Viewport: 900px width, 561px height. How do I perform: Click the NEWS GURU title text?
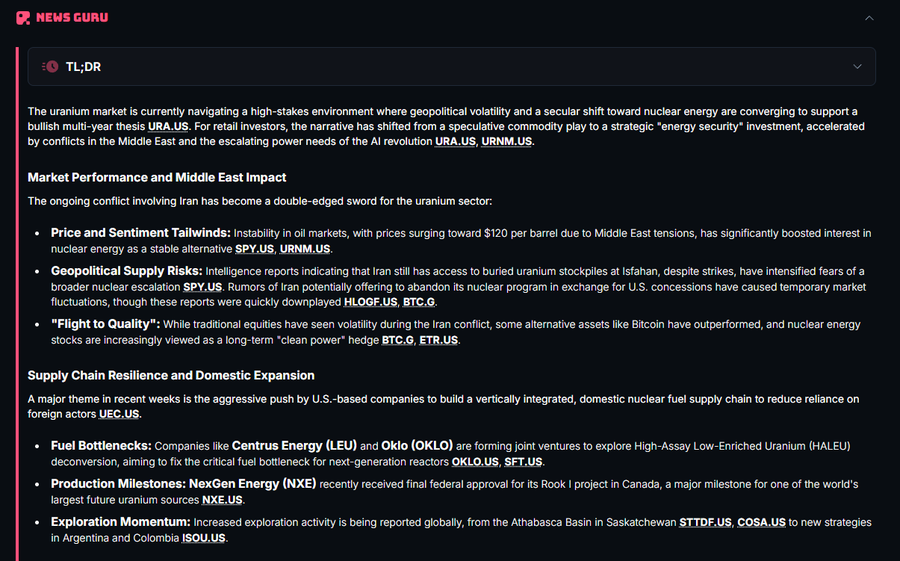tap(72, 18)
